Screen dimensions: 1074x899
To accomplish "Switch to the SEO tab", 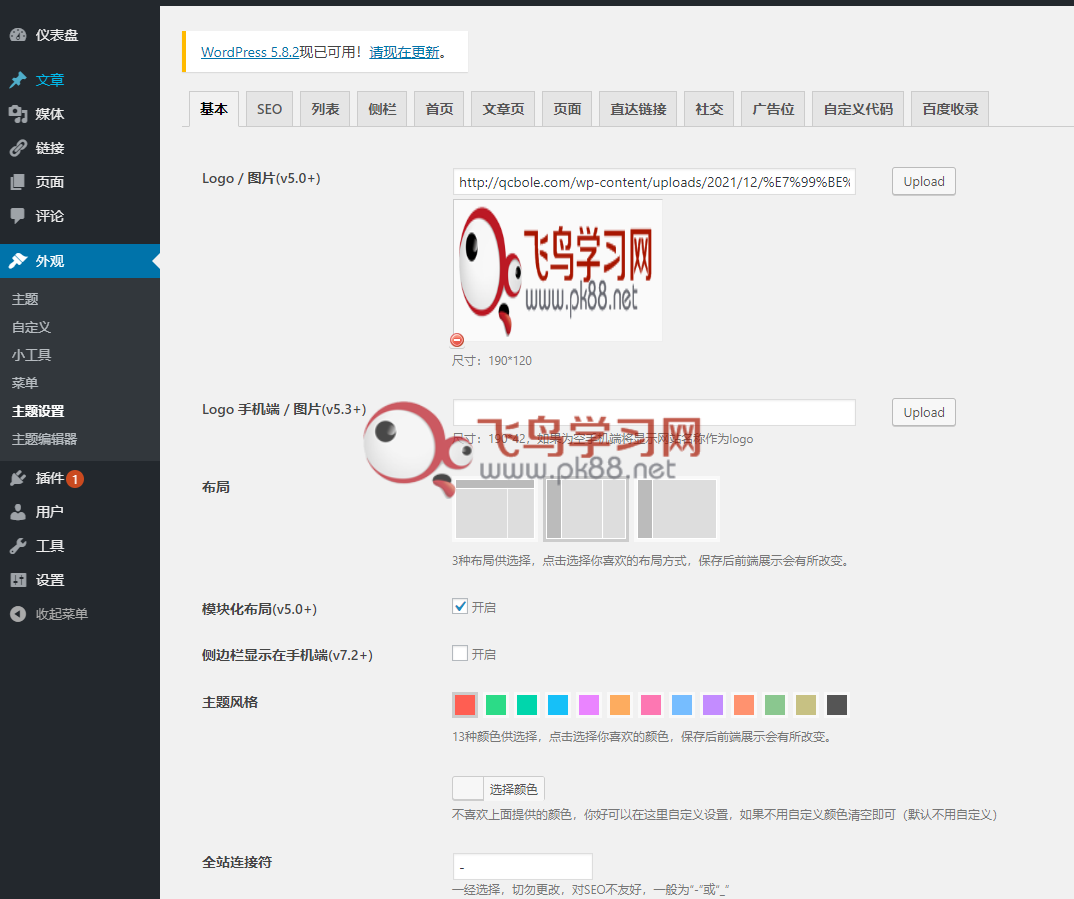I will click(269, 109).
